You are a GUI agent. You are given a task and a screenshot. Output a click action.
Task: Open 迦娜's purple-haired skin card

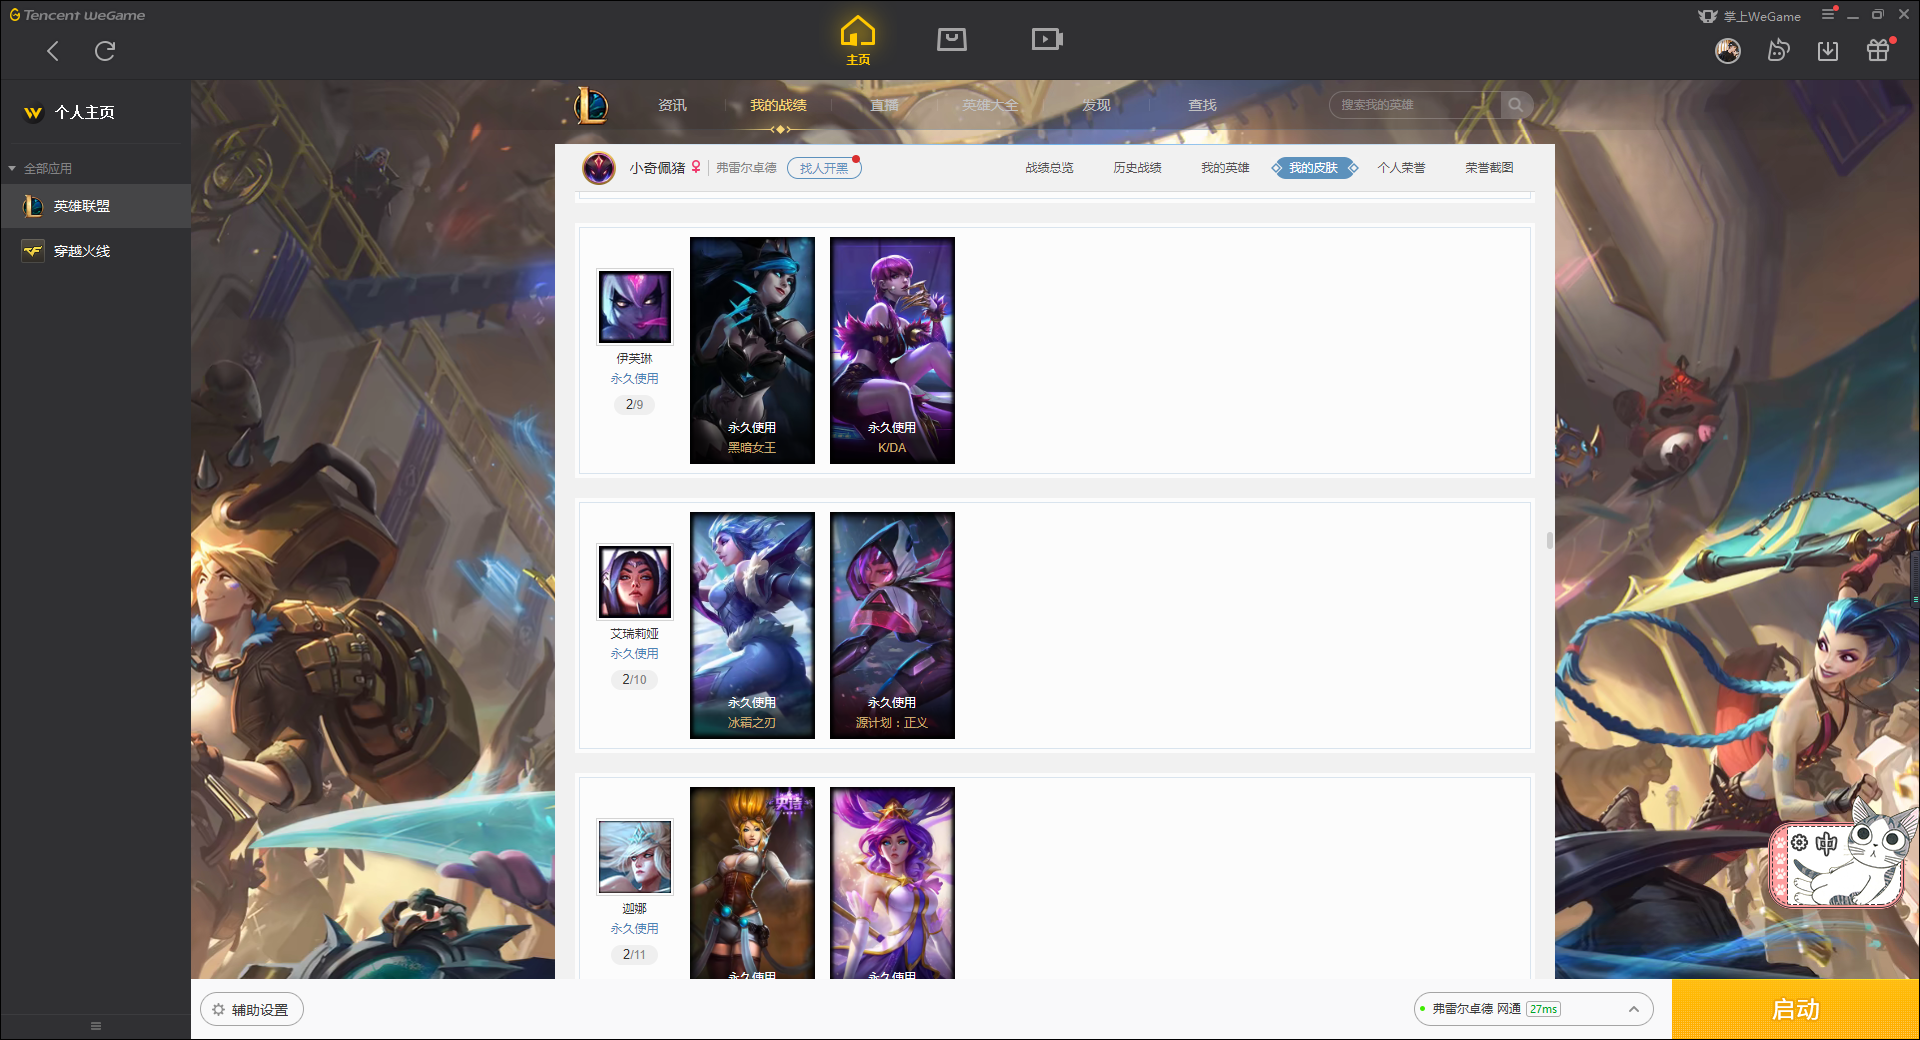[892, 883]
